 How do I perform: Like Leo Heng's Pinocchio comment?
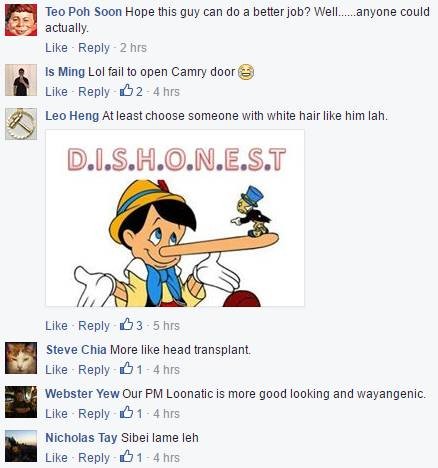(56, 326)
